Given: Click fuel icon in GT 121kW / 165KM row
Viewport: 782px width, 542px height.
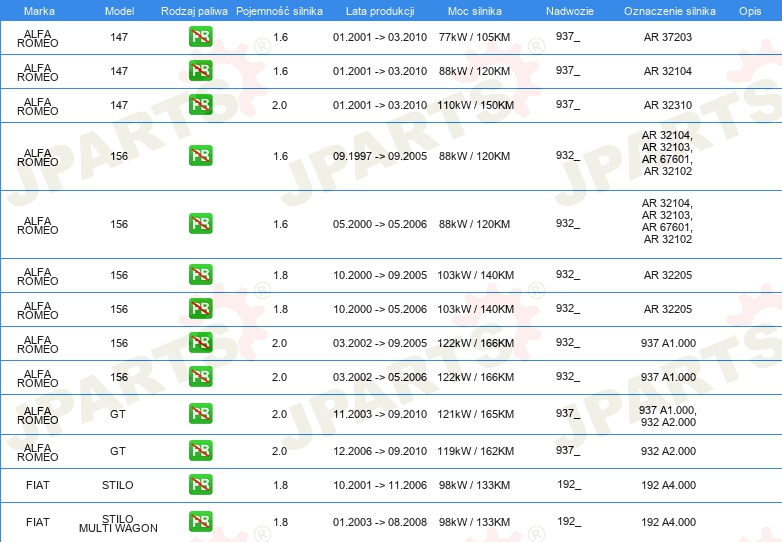Looking at the screenshot, I should pyautogui.click(x=200, y=413).
